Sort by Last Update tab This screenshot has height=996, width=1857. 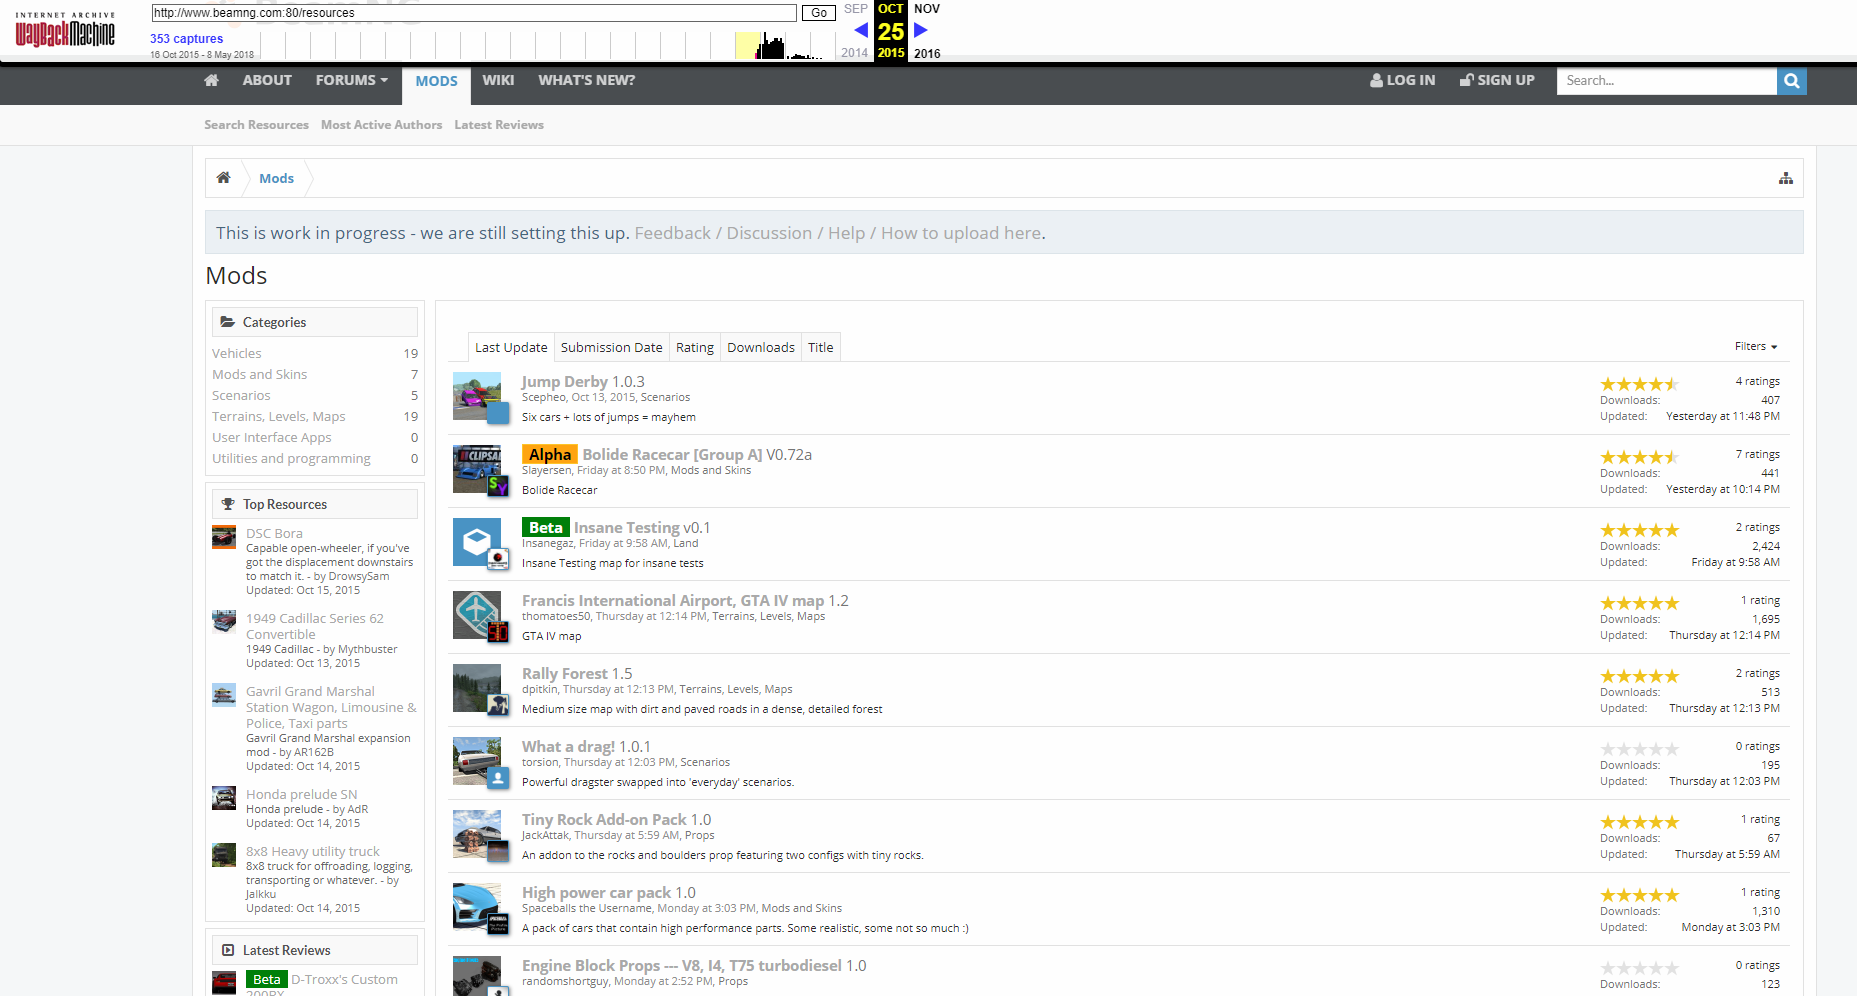(x=511, y=348)
